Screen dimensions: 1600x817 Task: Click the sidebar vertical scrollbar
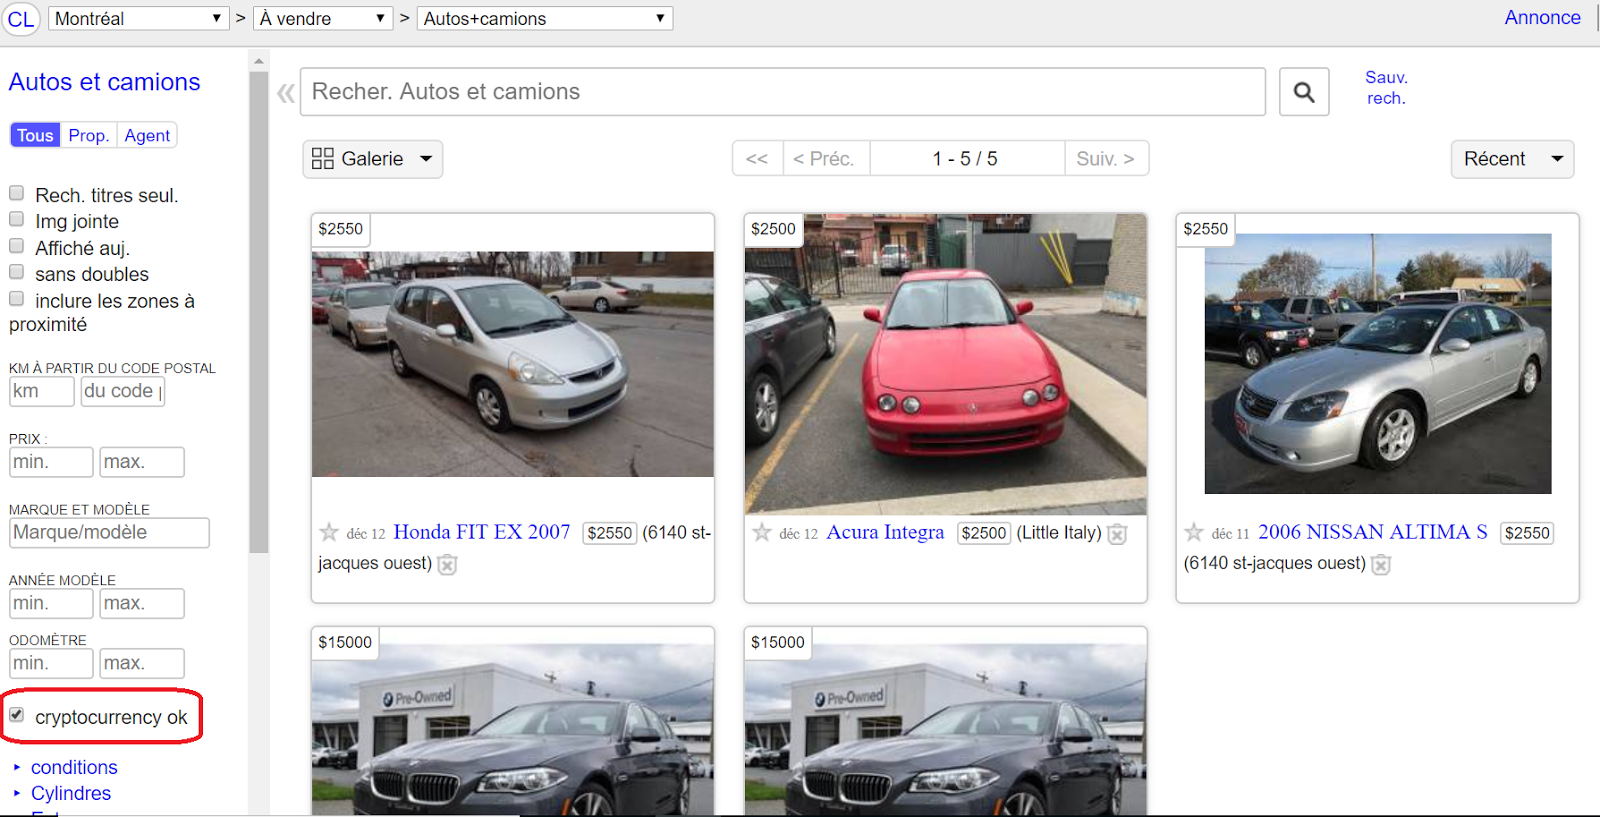point(259,310)
